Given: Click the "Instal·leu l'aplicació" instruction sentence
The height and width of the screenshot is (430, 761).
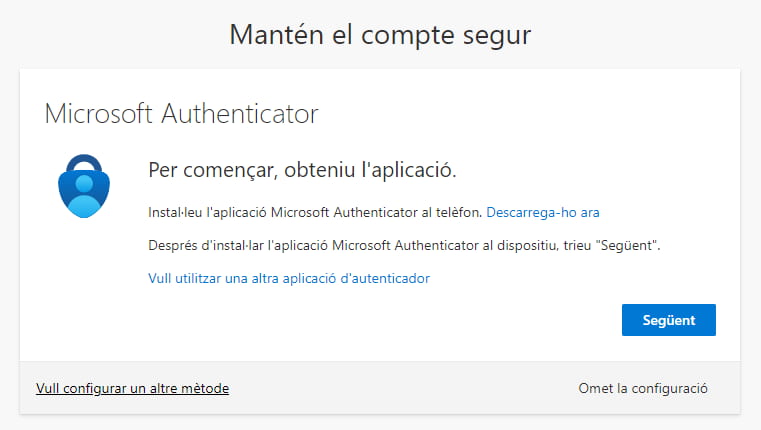Looking at the screenshot, I should (314, 212).
